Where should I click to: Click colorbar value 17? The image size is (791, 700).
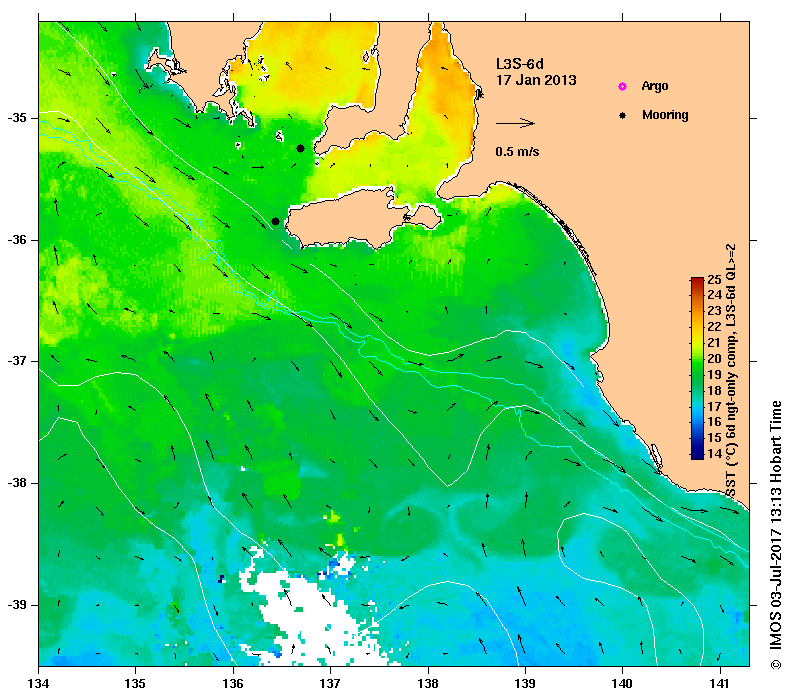click(x=714, y=406)
